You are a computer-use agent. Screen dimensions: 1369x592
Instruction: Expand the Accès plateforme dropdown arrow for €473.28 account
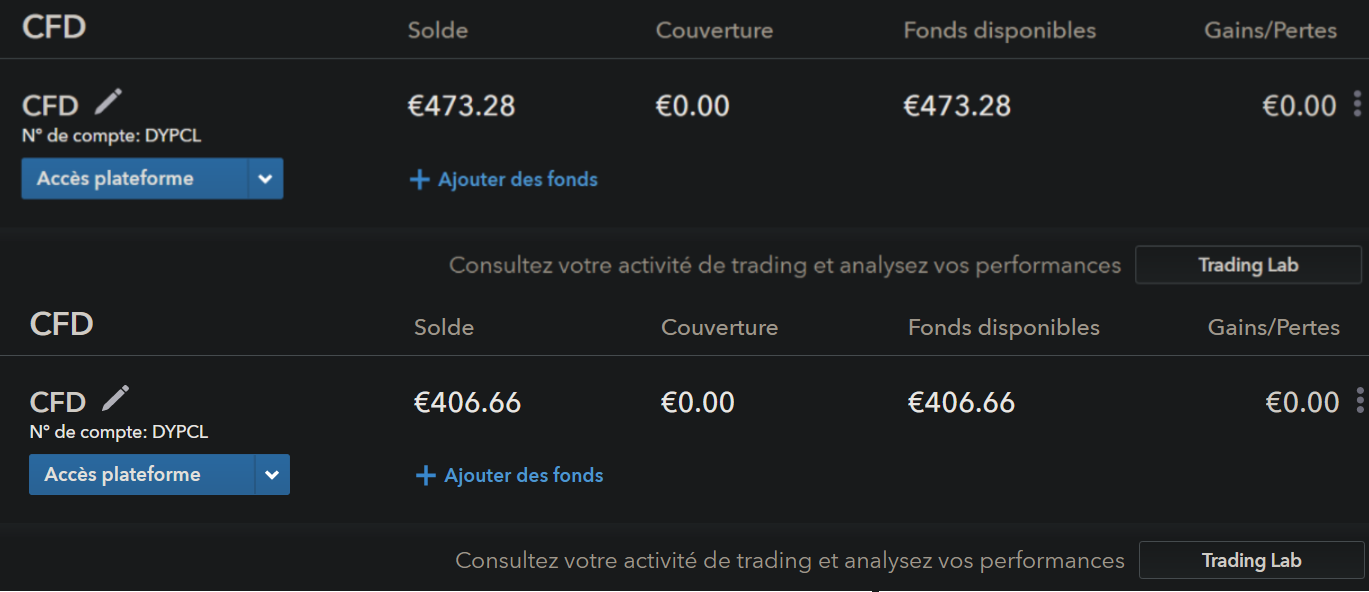(x=265, y=179)
